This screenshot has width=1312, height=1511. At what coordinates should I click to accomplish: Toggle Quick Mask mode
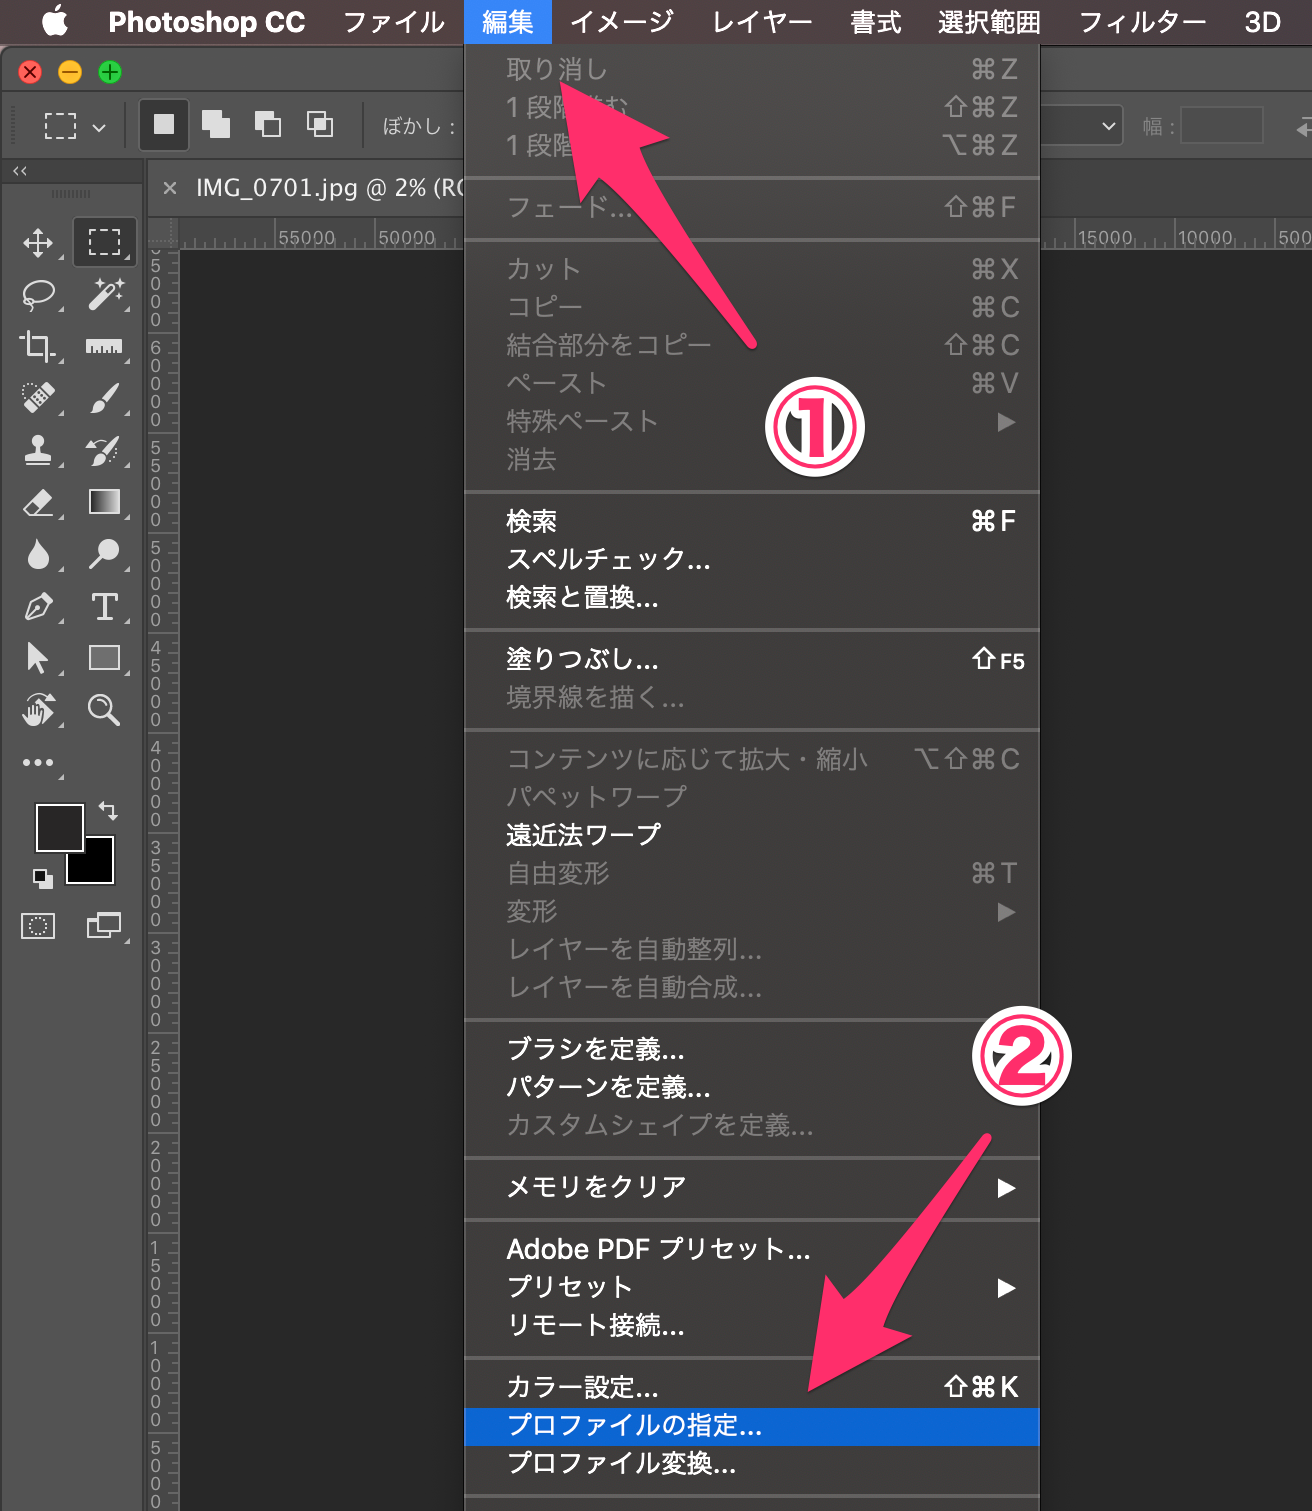click(38, 926)
